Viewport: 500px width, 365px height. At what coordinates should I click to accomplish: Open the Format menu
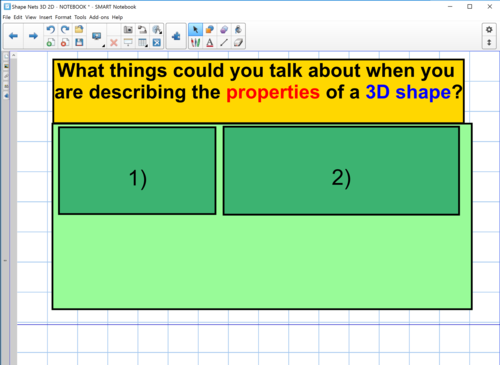[x=63, y=17]
